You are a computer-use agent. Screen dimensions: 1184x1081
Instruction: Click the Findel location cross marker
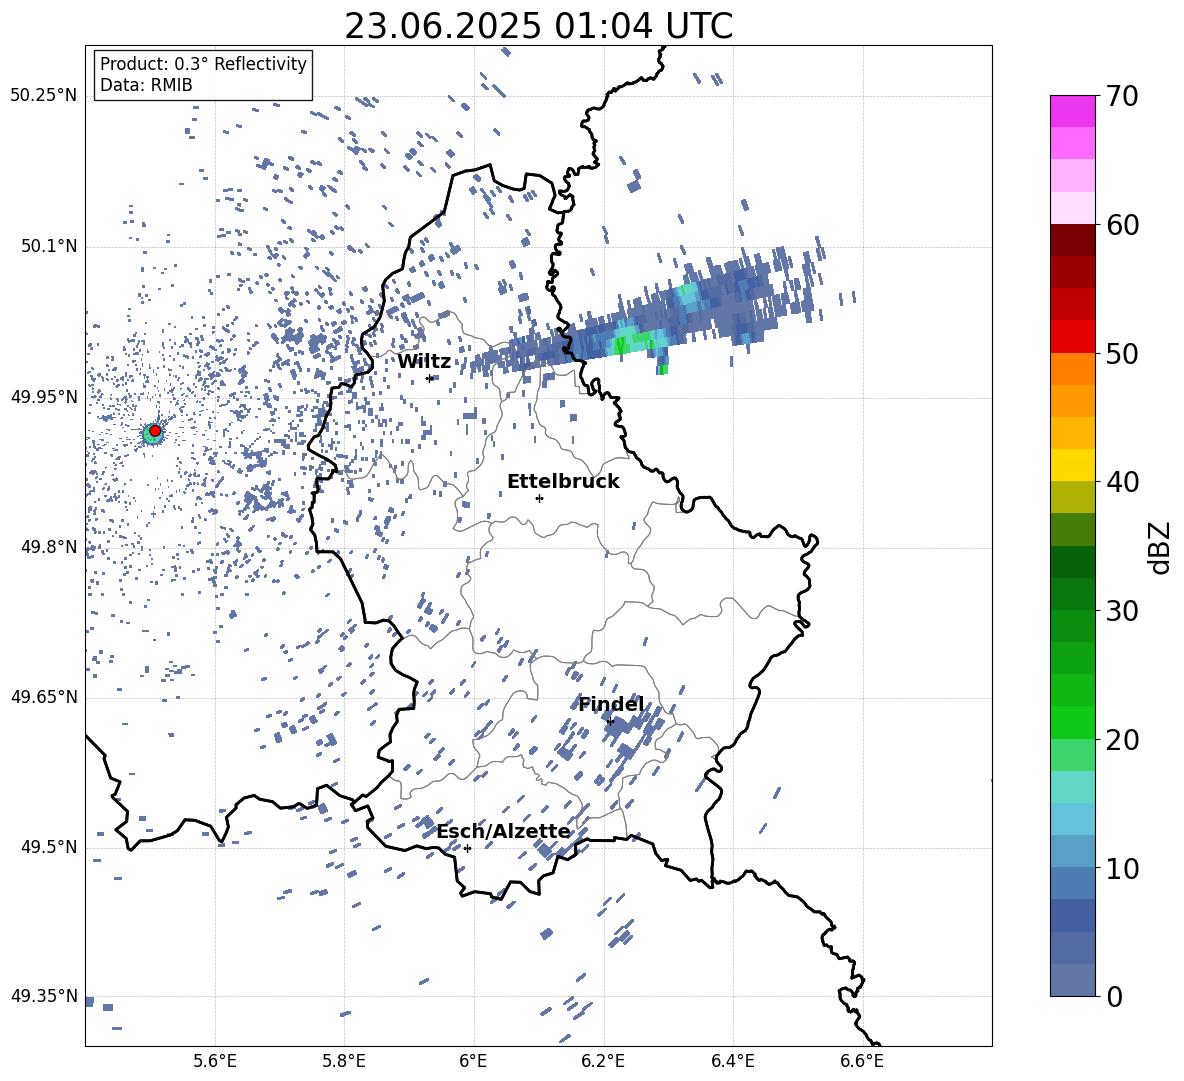pos(610,722)
